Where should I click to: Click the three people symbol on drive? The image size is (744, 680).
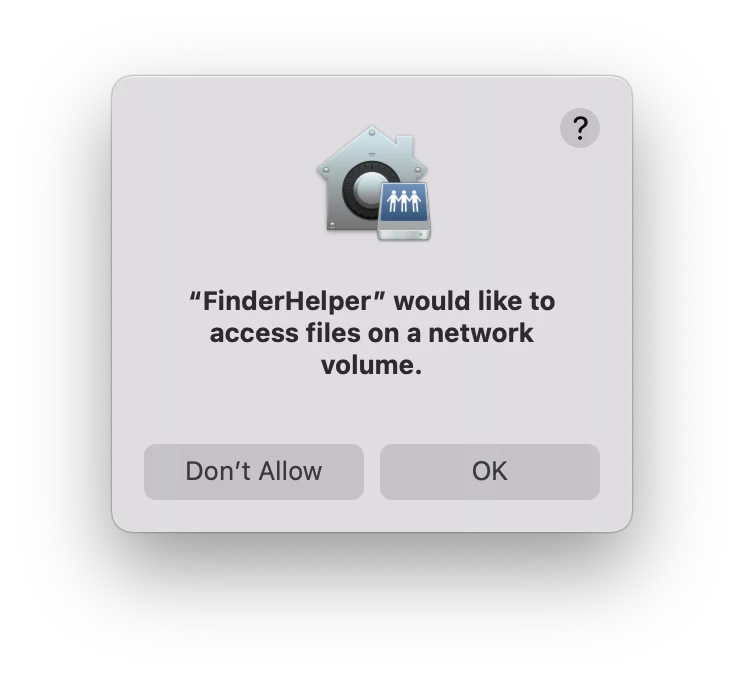(403, 201)
